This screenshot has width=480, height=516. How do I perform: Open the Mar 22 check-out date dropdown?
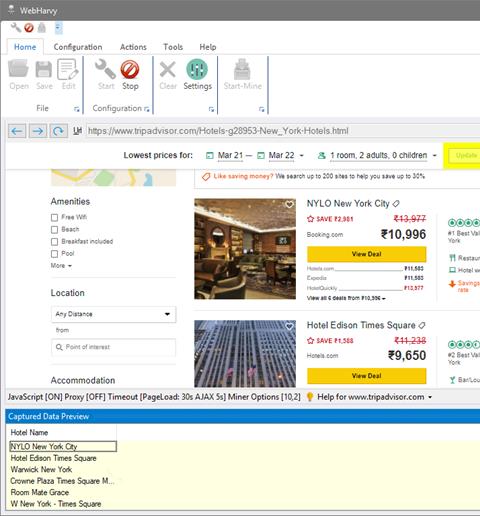[x=281, y=155]
